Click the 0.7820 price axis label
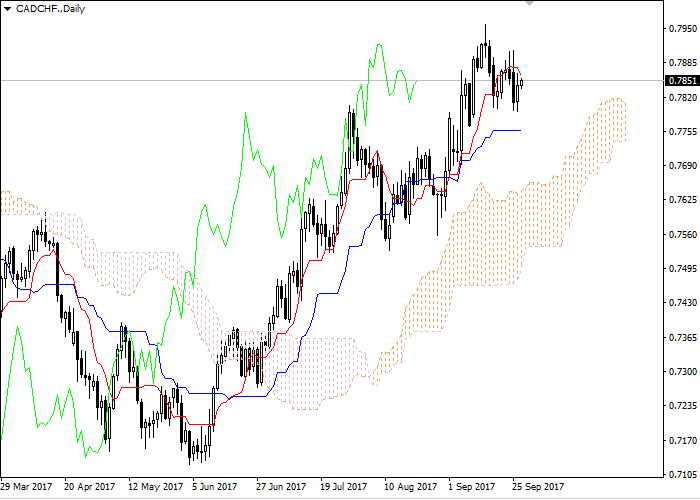This screenshot has height=500, width=700. click(x=682, y=97)
